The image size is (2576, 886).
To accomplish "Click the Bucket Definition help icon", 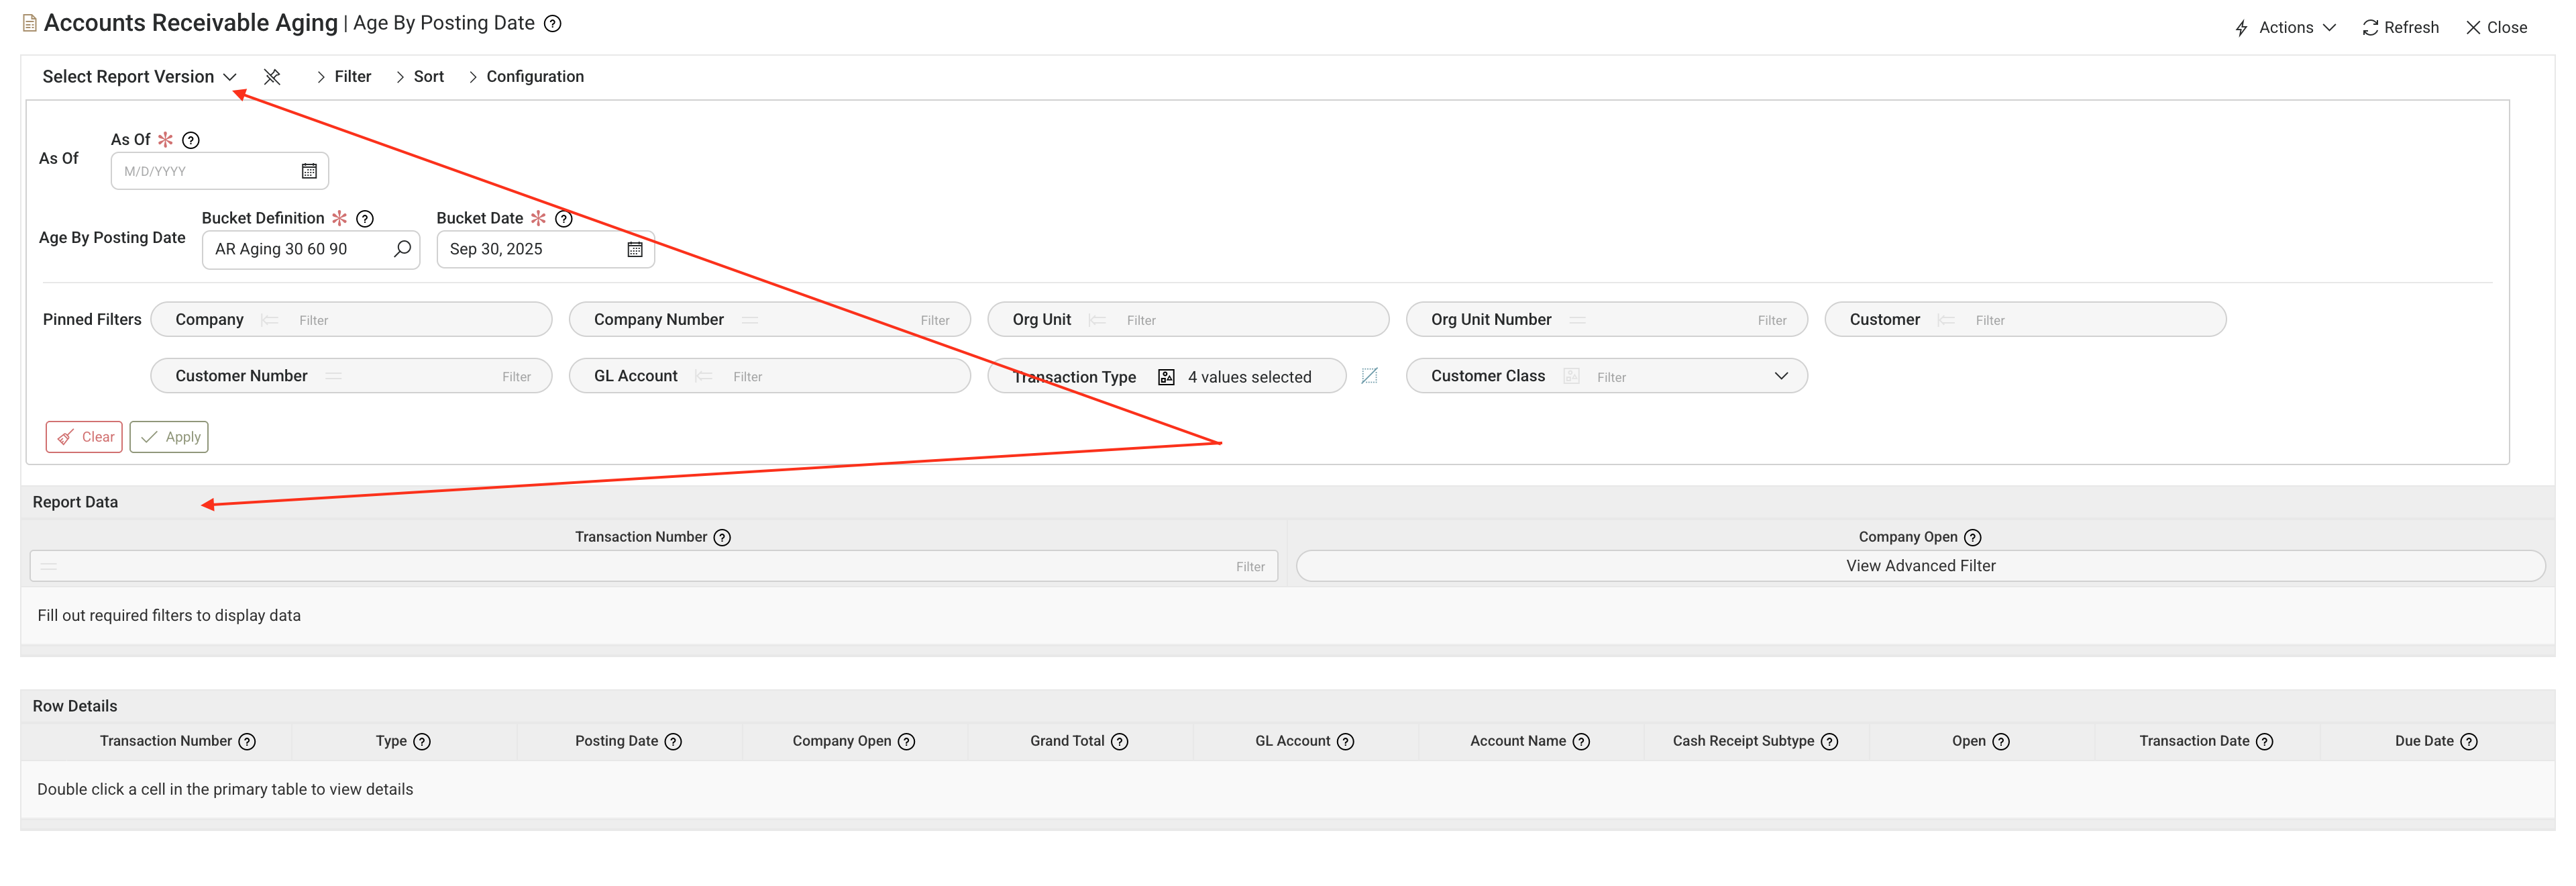I will click(x=365, y=219).
